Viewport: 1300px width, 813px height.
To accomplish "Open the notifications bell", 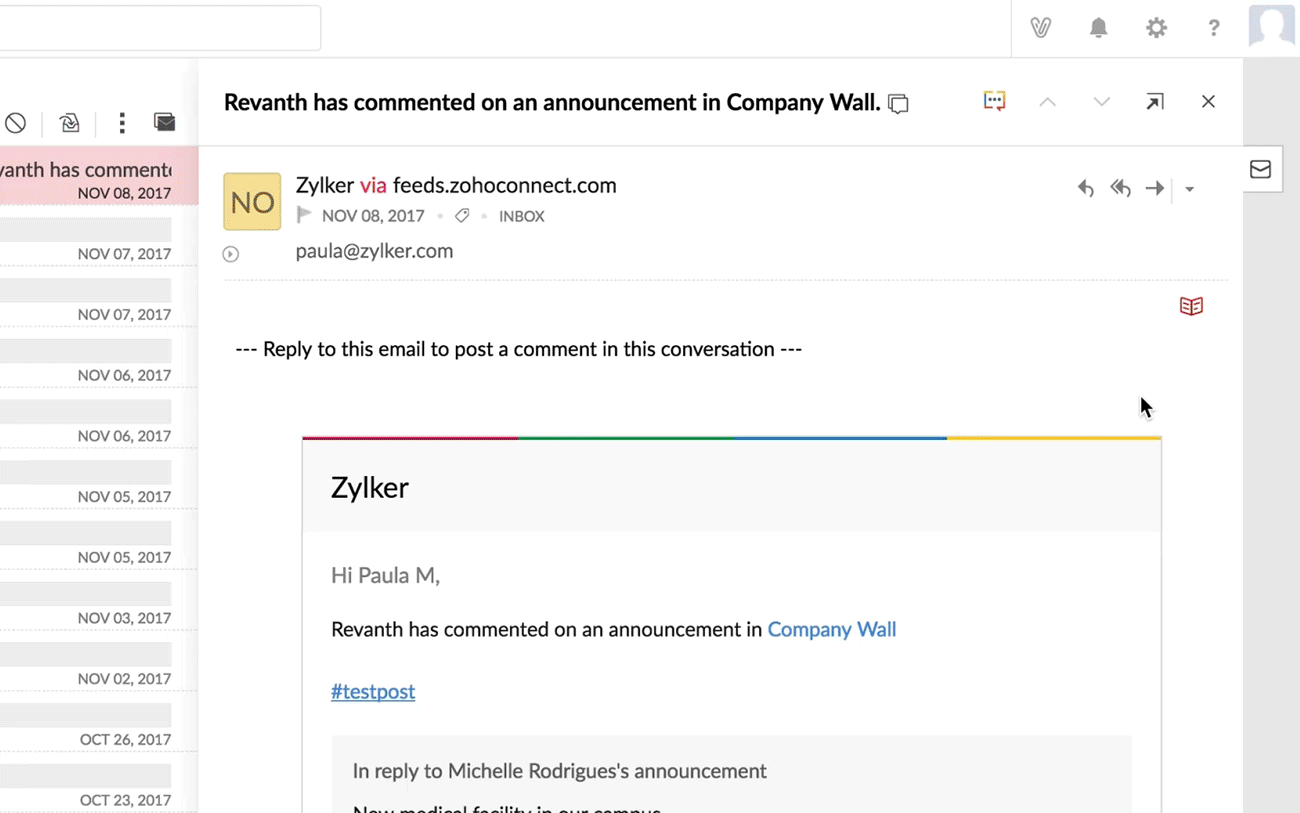I will tap(1097, 27).
